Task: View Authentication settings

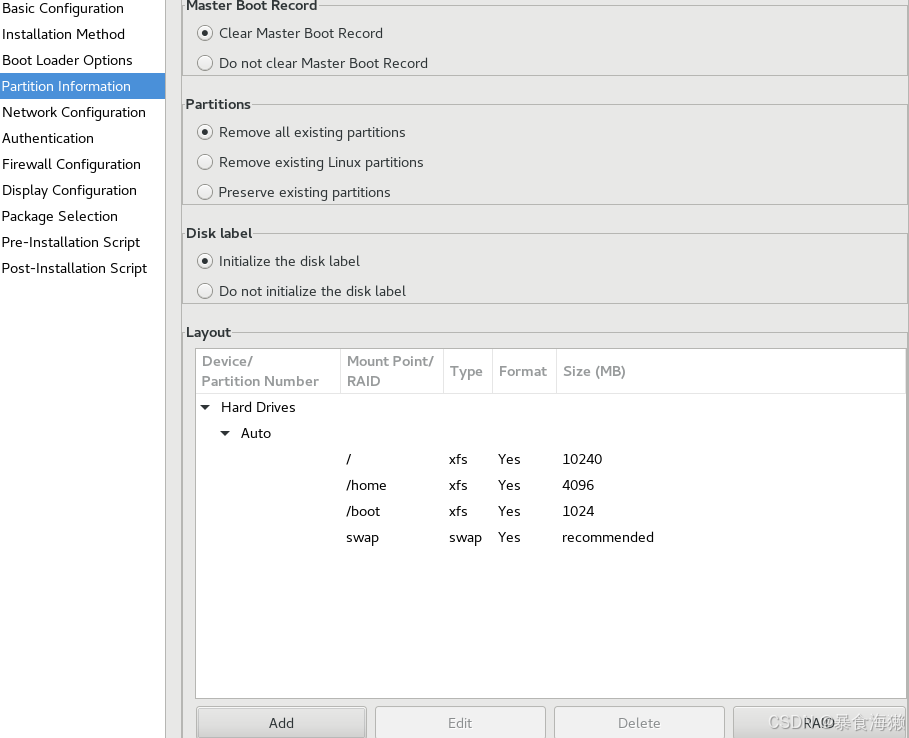Action: click(47, 138)
